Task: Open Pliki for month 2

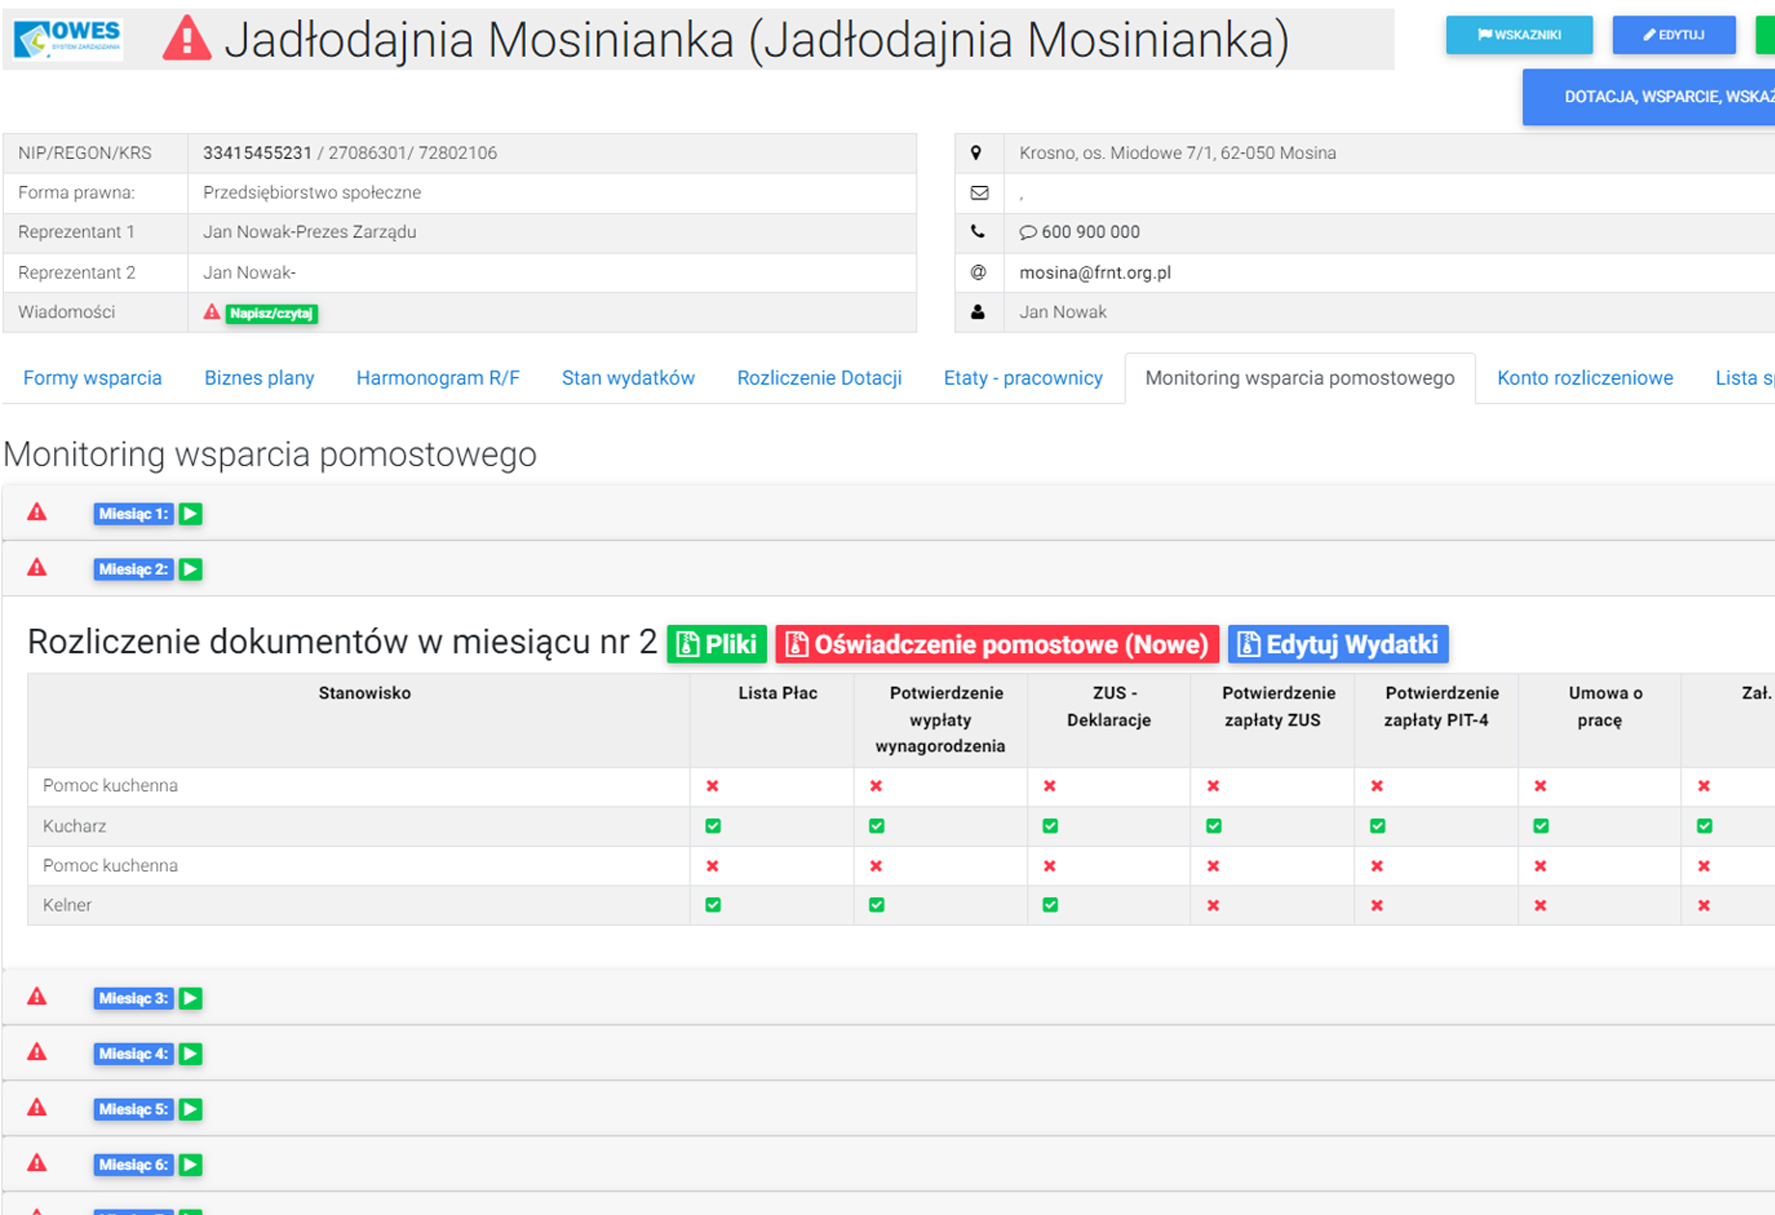Action: click(x=717, y=644)
